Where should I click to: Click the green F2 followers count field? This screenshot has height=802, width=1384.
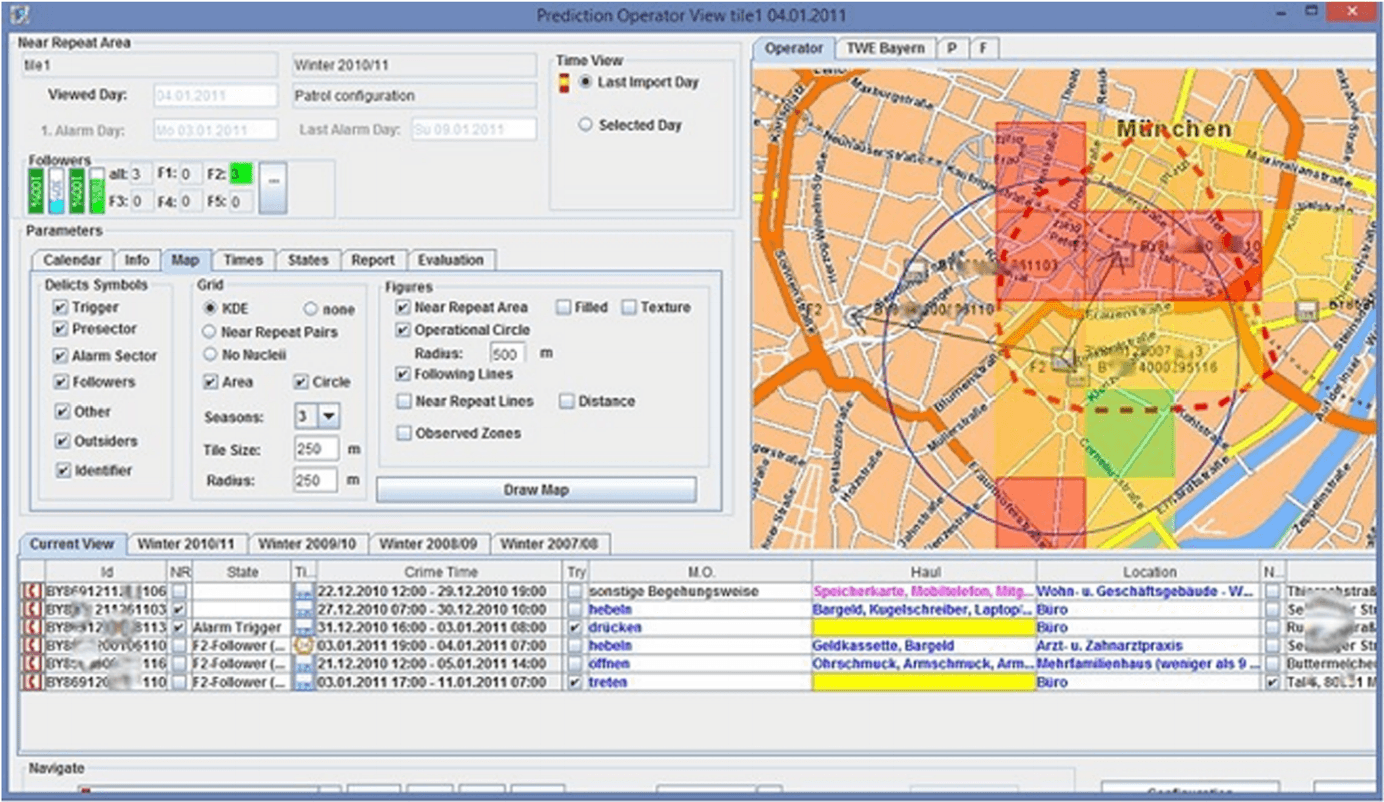240,174
